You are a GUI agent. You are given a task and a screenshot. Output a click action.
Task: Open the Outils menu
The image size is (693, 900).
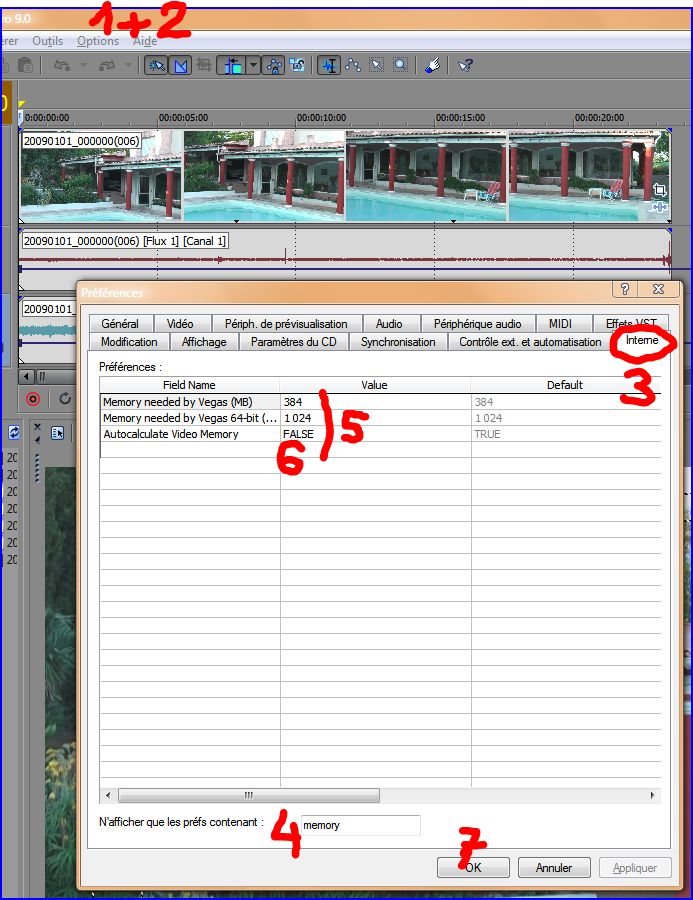point(48,41)
